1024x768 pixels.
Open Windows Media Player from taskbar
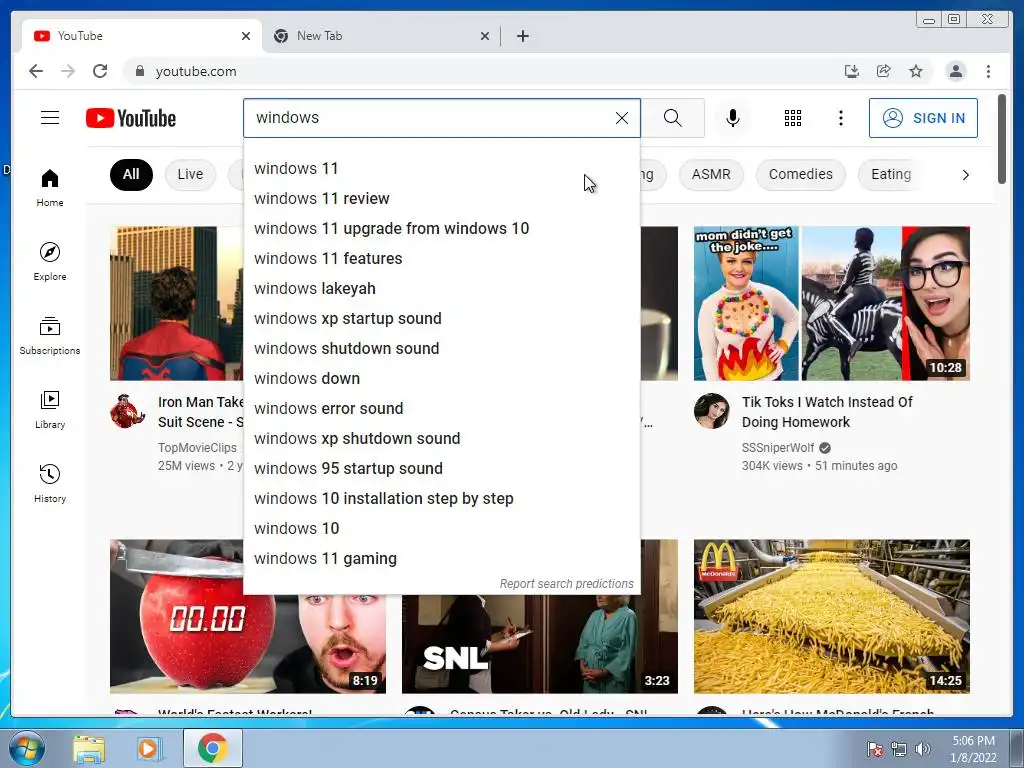[148, 749]
